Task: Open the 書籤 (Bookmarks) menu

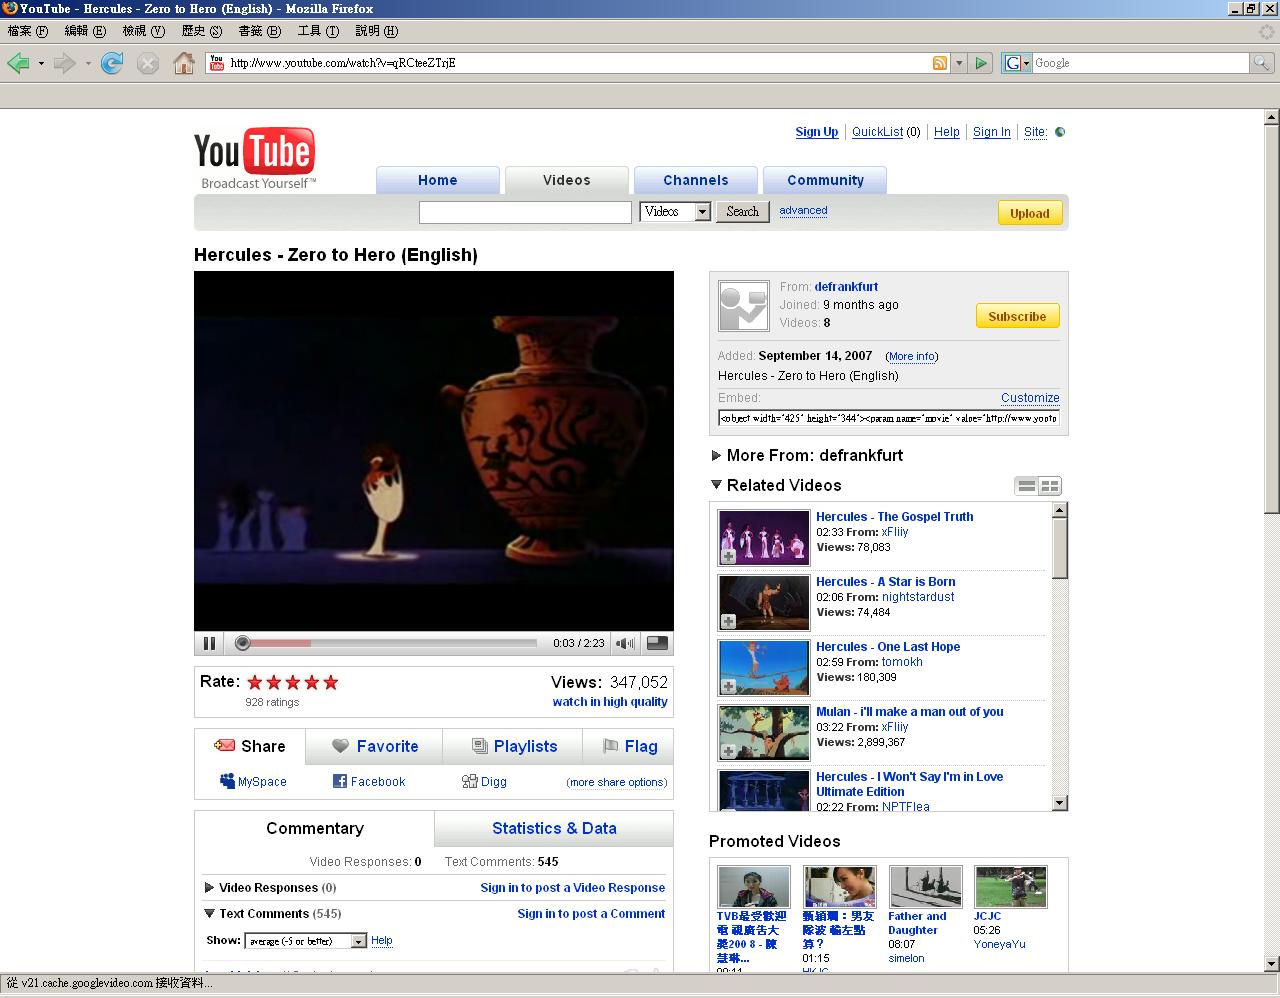Action: (x=260, y=31)
